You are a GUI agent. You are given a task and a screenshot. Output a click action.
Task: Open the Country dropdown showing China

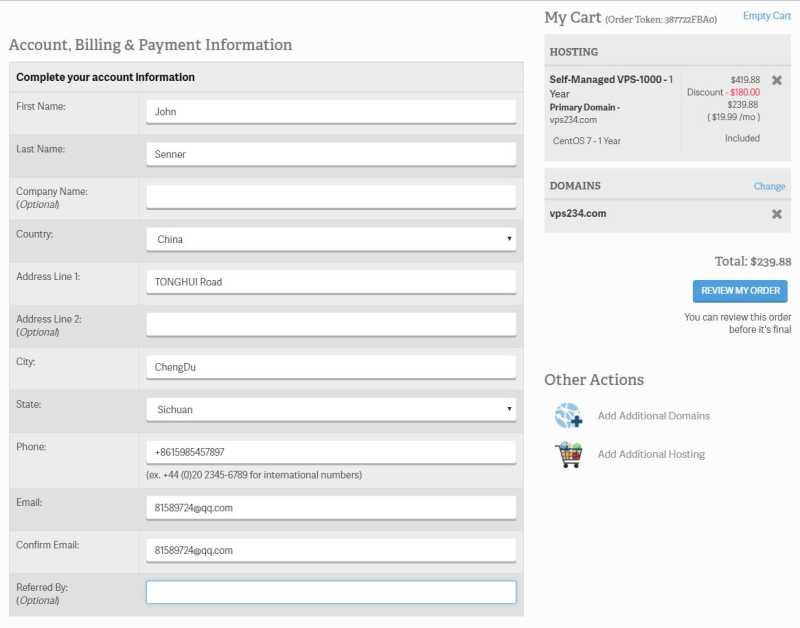click(x=331, y=239)
